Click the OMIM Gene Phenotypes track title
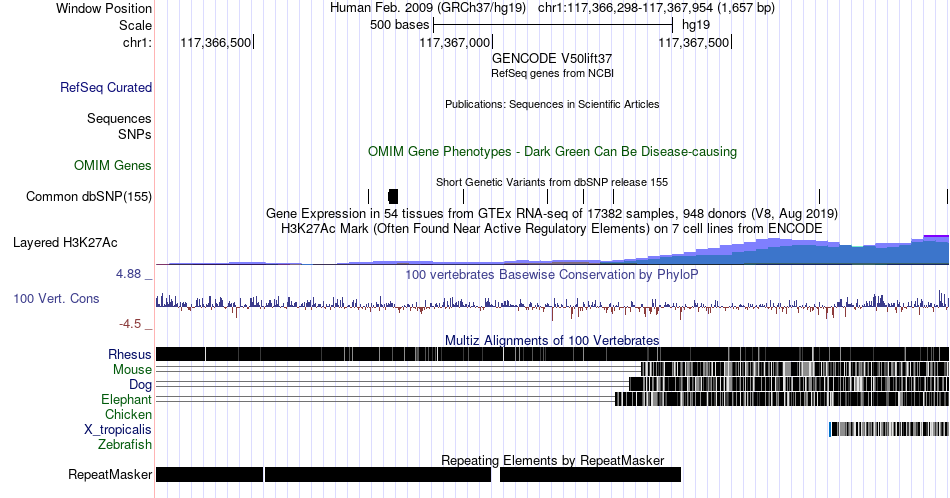This screenshot has width=950, height=498. pos(552,151)
